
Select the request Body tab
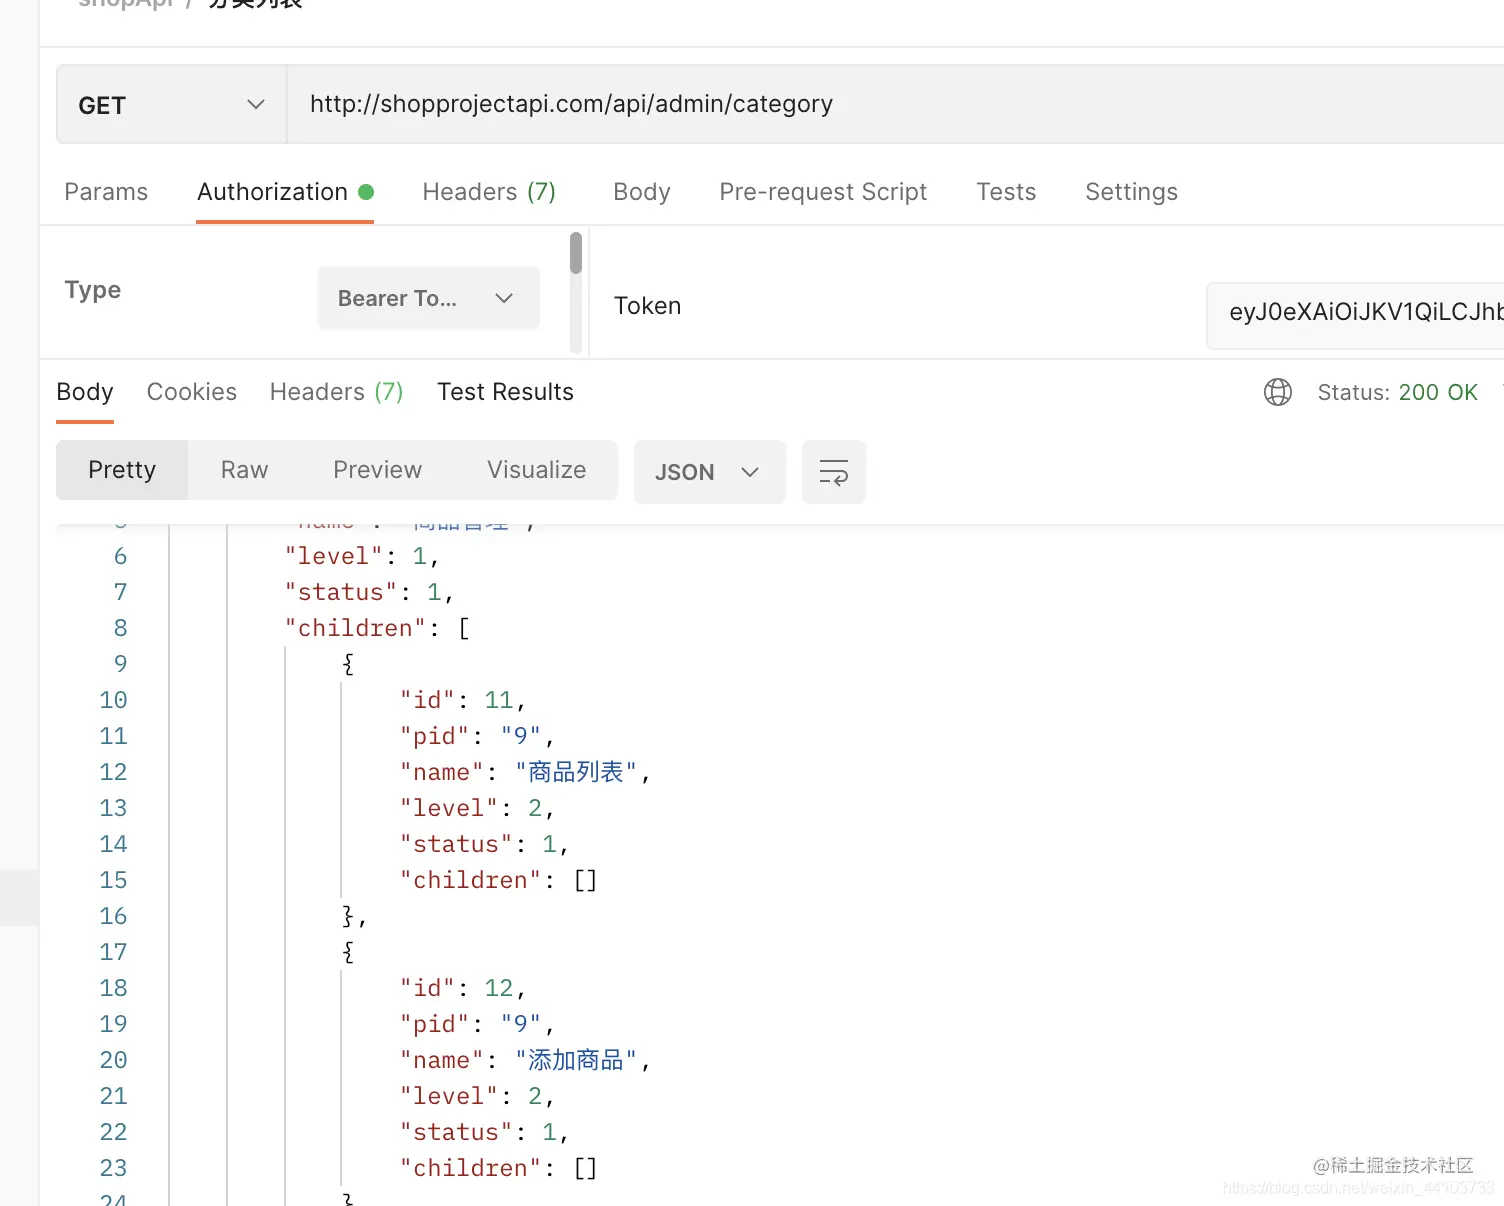[x=642, y=192]
